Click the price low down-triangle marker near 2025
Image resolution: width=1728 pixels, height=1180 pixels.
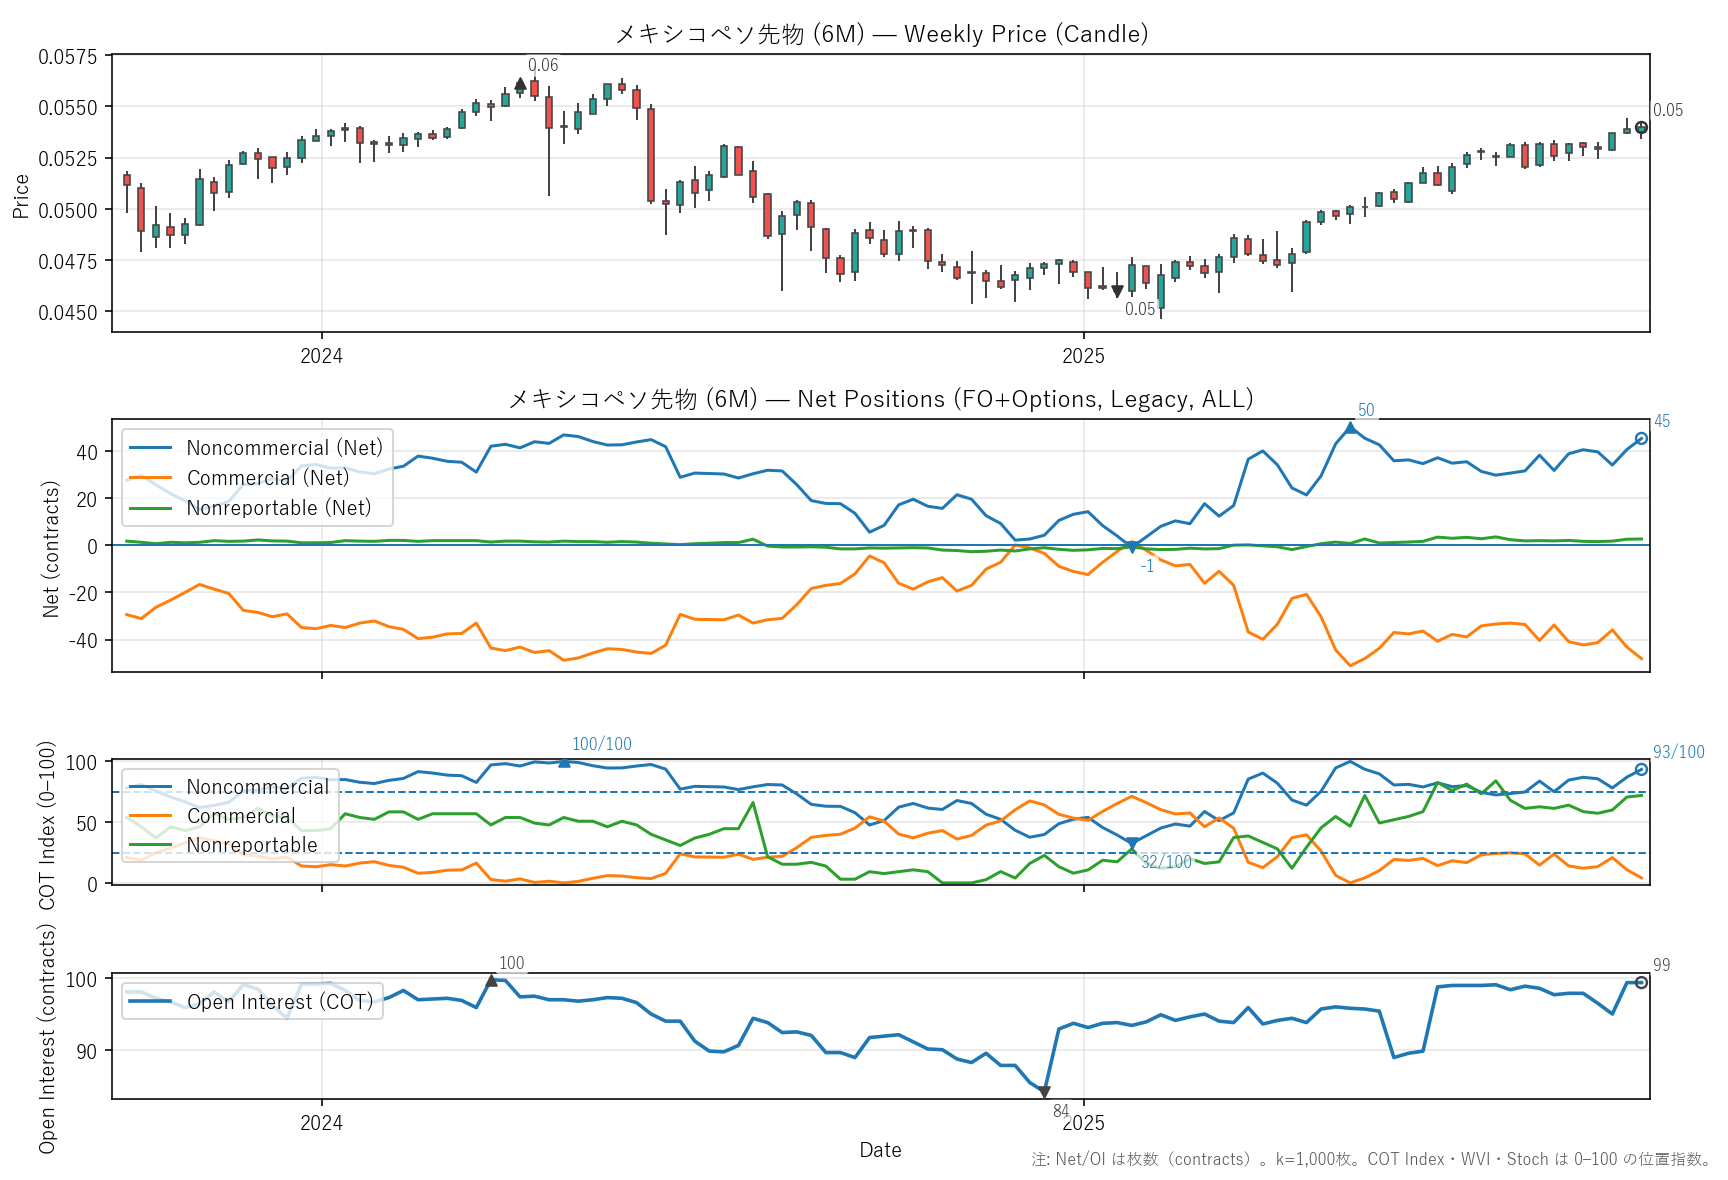tap(1117, 291)
